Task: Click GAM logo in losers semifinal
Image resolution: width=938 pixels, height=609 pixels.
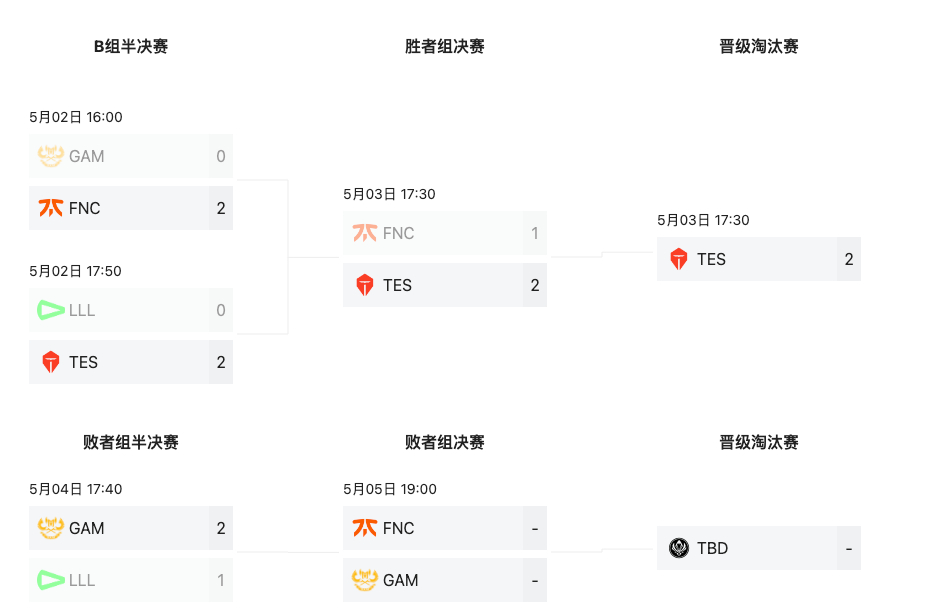Action: point(51,528)
